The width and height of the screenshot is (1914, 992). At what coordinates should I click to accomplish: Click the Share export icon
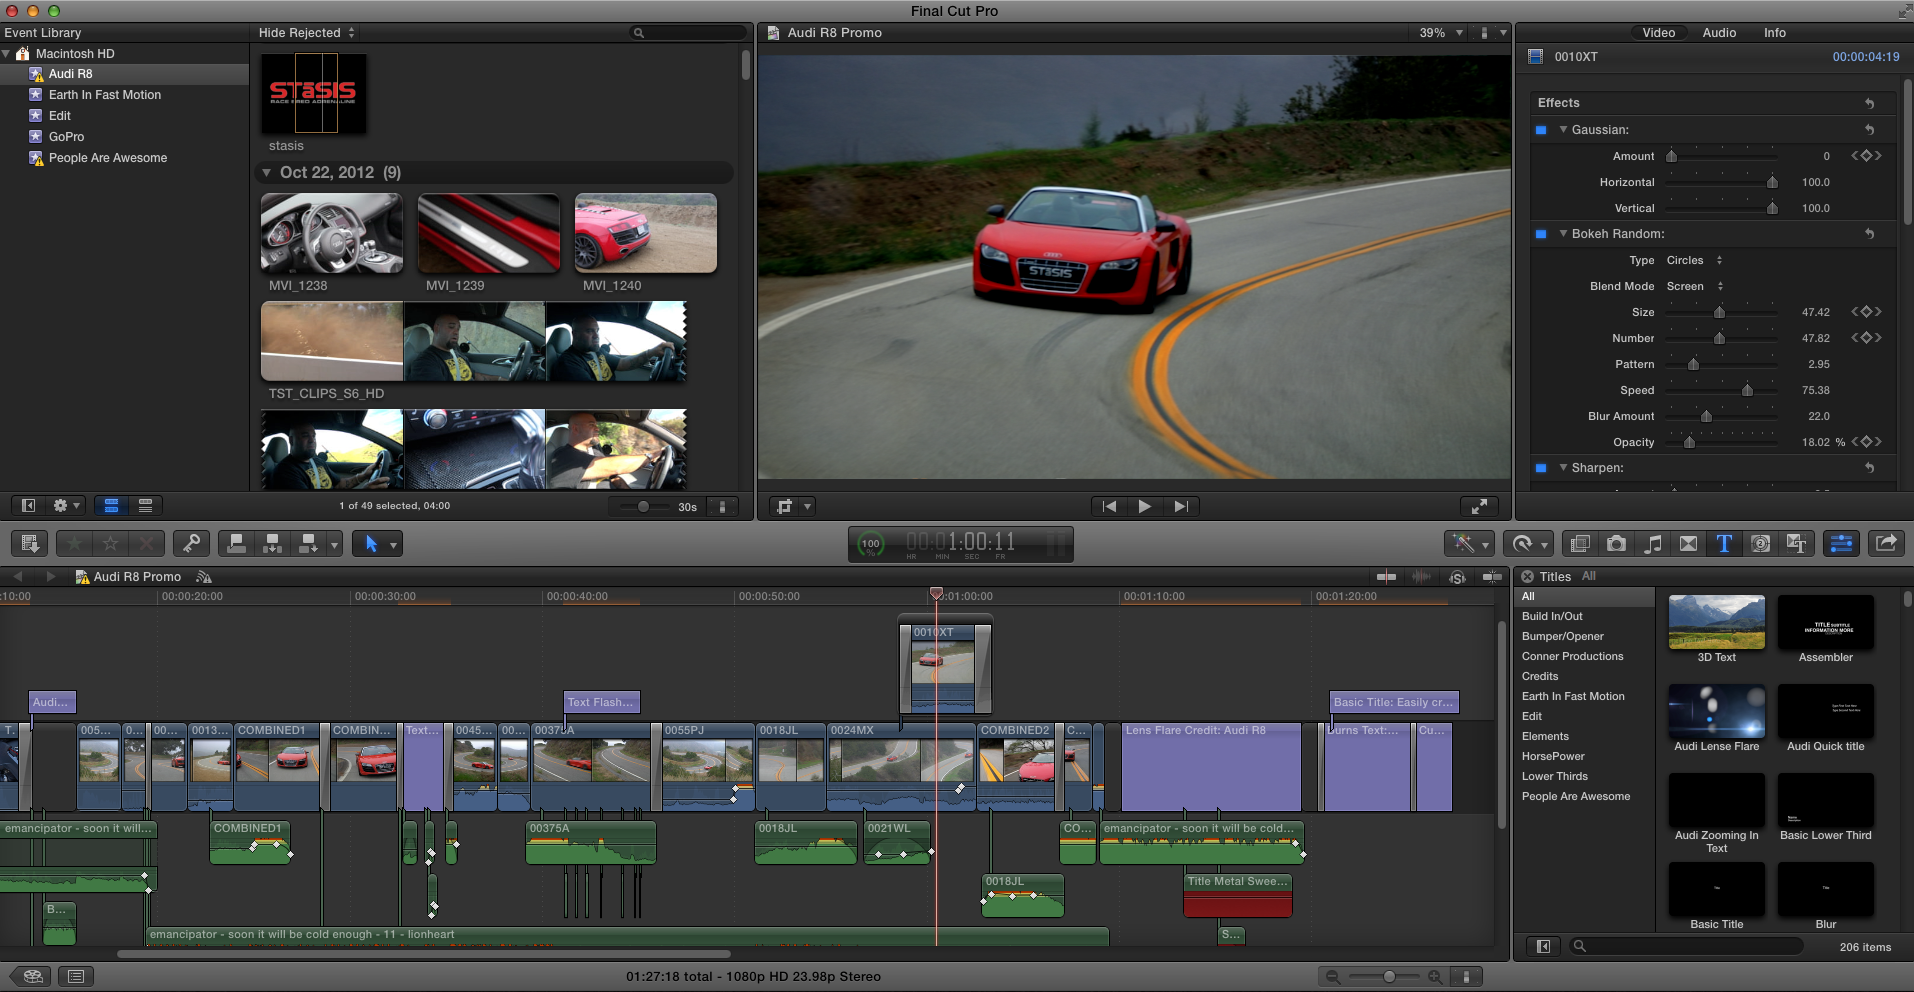click(1885, 543)
